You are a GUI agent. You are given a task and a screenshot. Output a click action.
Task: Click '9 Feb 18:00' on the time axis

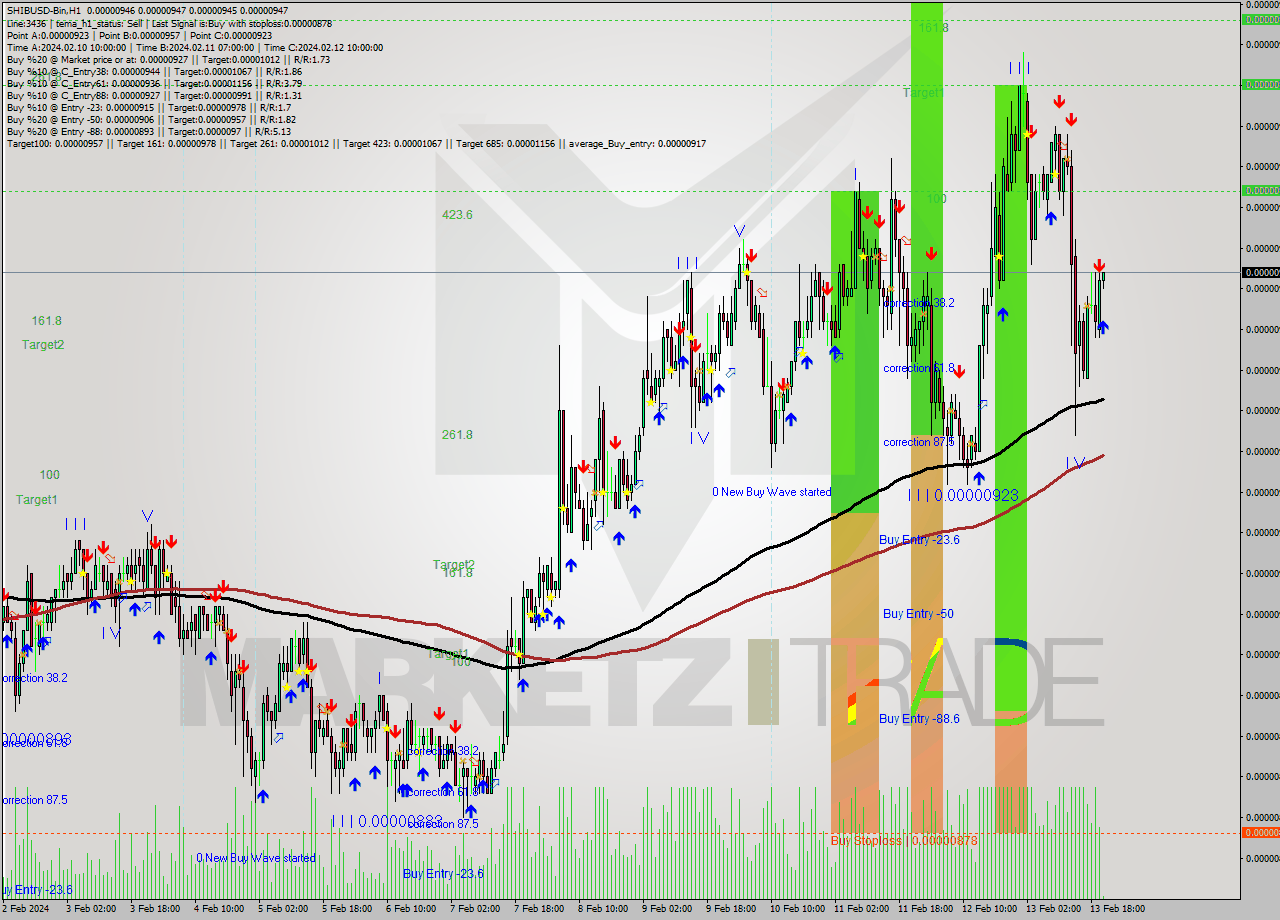tap(731, 909)
